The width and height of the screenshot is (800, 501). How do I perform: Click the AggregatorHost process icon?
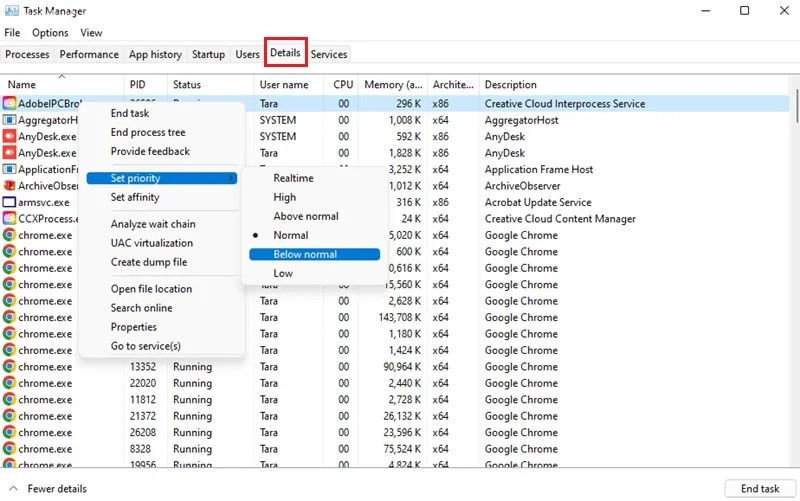(10, 120)
